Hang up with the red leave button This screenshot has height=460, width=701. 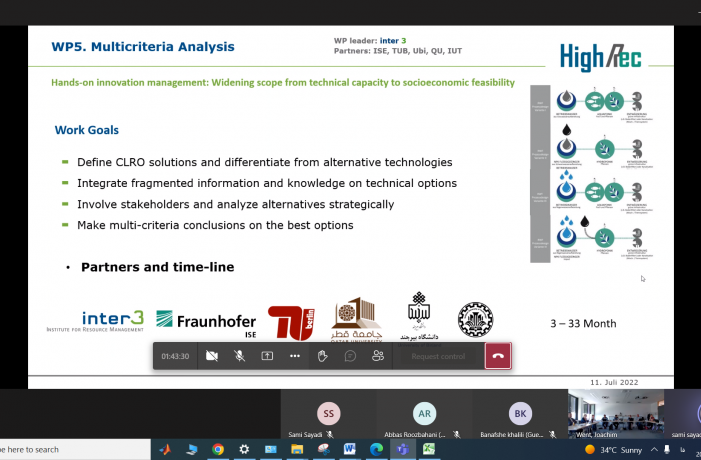click(498, 356)
